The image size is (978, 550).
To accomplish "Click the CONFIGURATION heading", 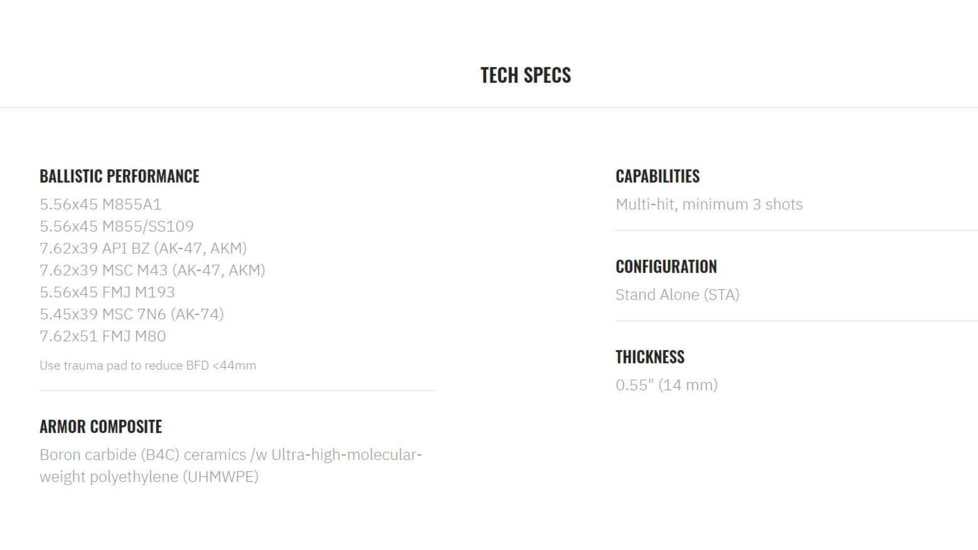I will 666,266.
